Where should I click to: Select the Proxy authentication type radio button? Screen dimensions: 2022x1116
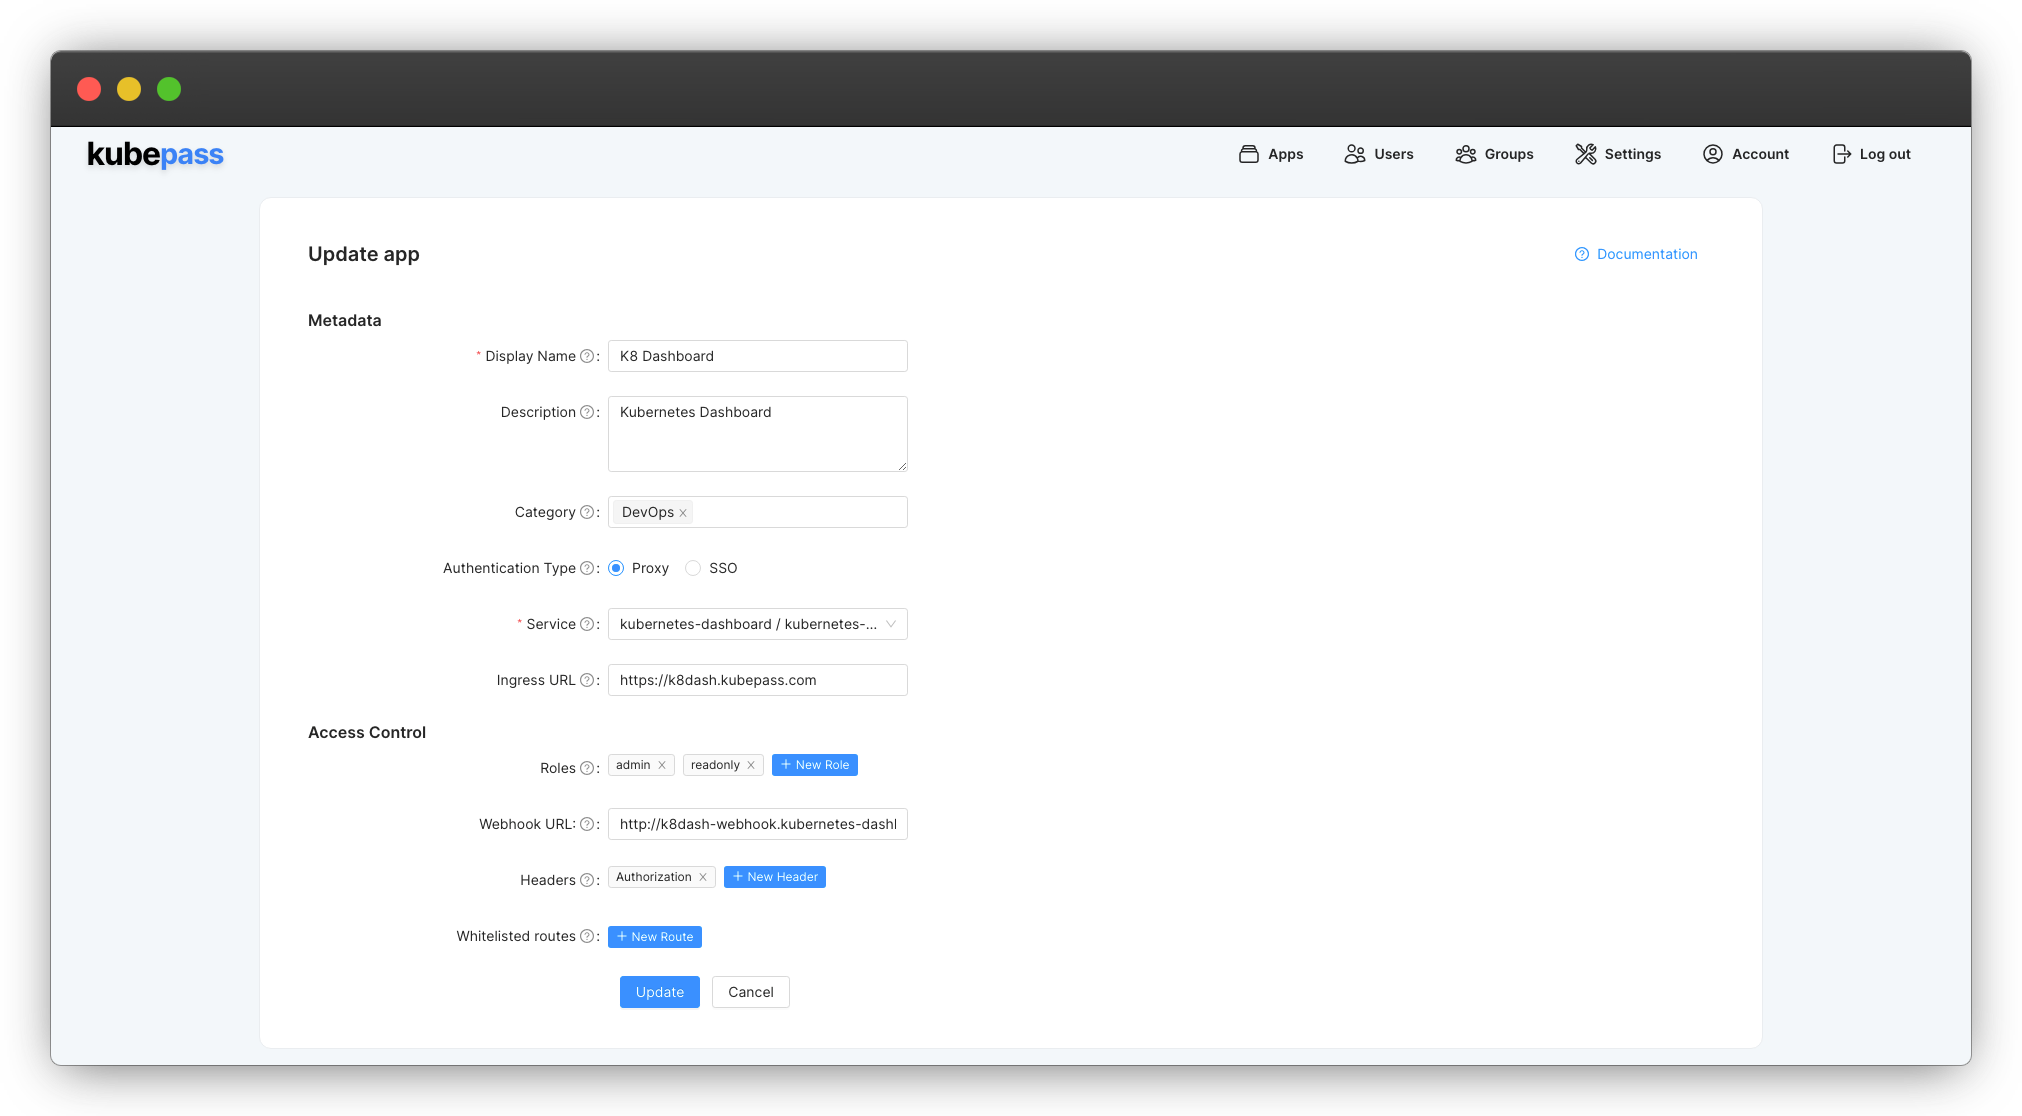[615, 568]
